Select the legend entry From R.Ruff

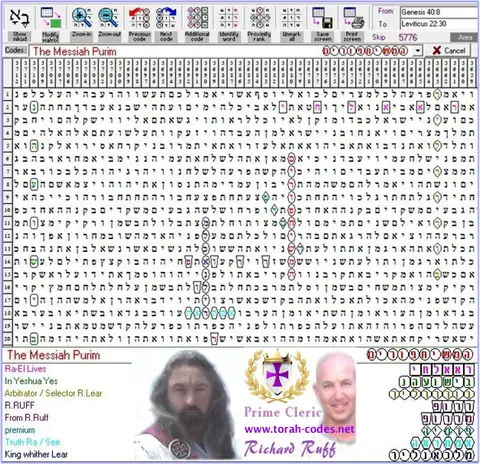pyautogui.click(x=26, y=418)
